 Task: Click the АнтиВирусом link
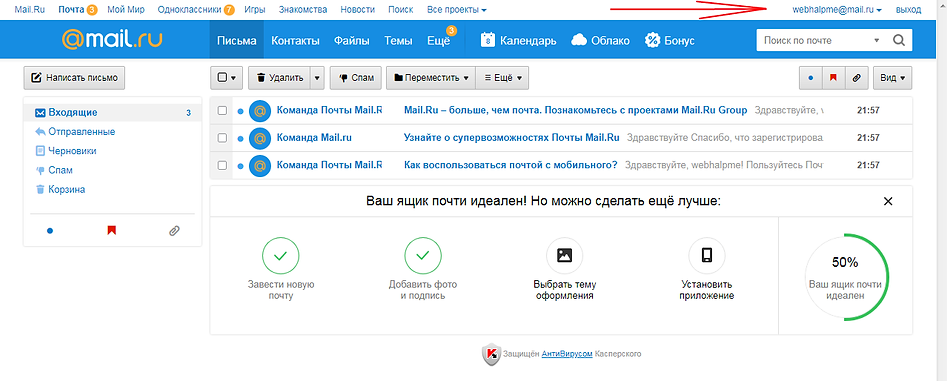[x=567, y=354]
